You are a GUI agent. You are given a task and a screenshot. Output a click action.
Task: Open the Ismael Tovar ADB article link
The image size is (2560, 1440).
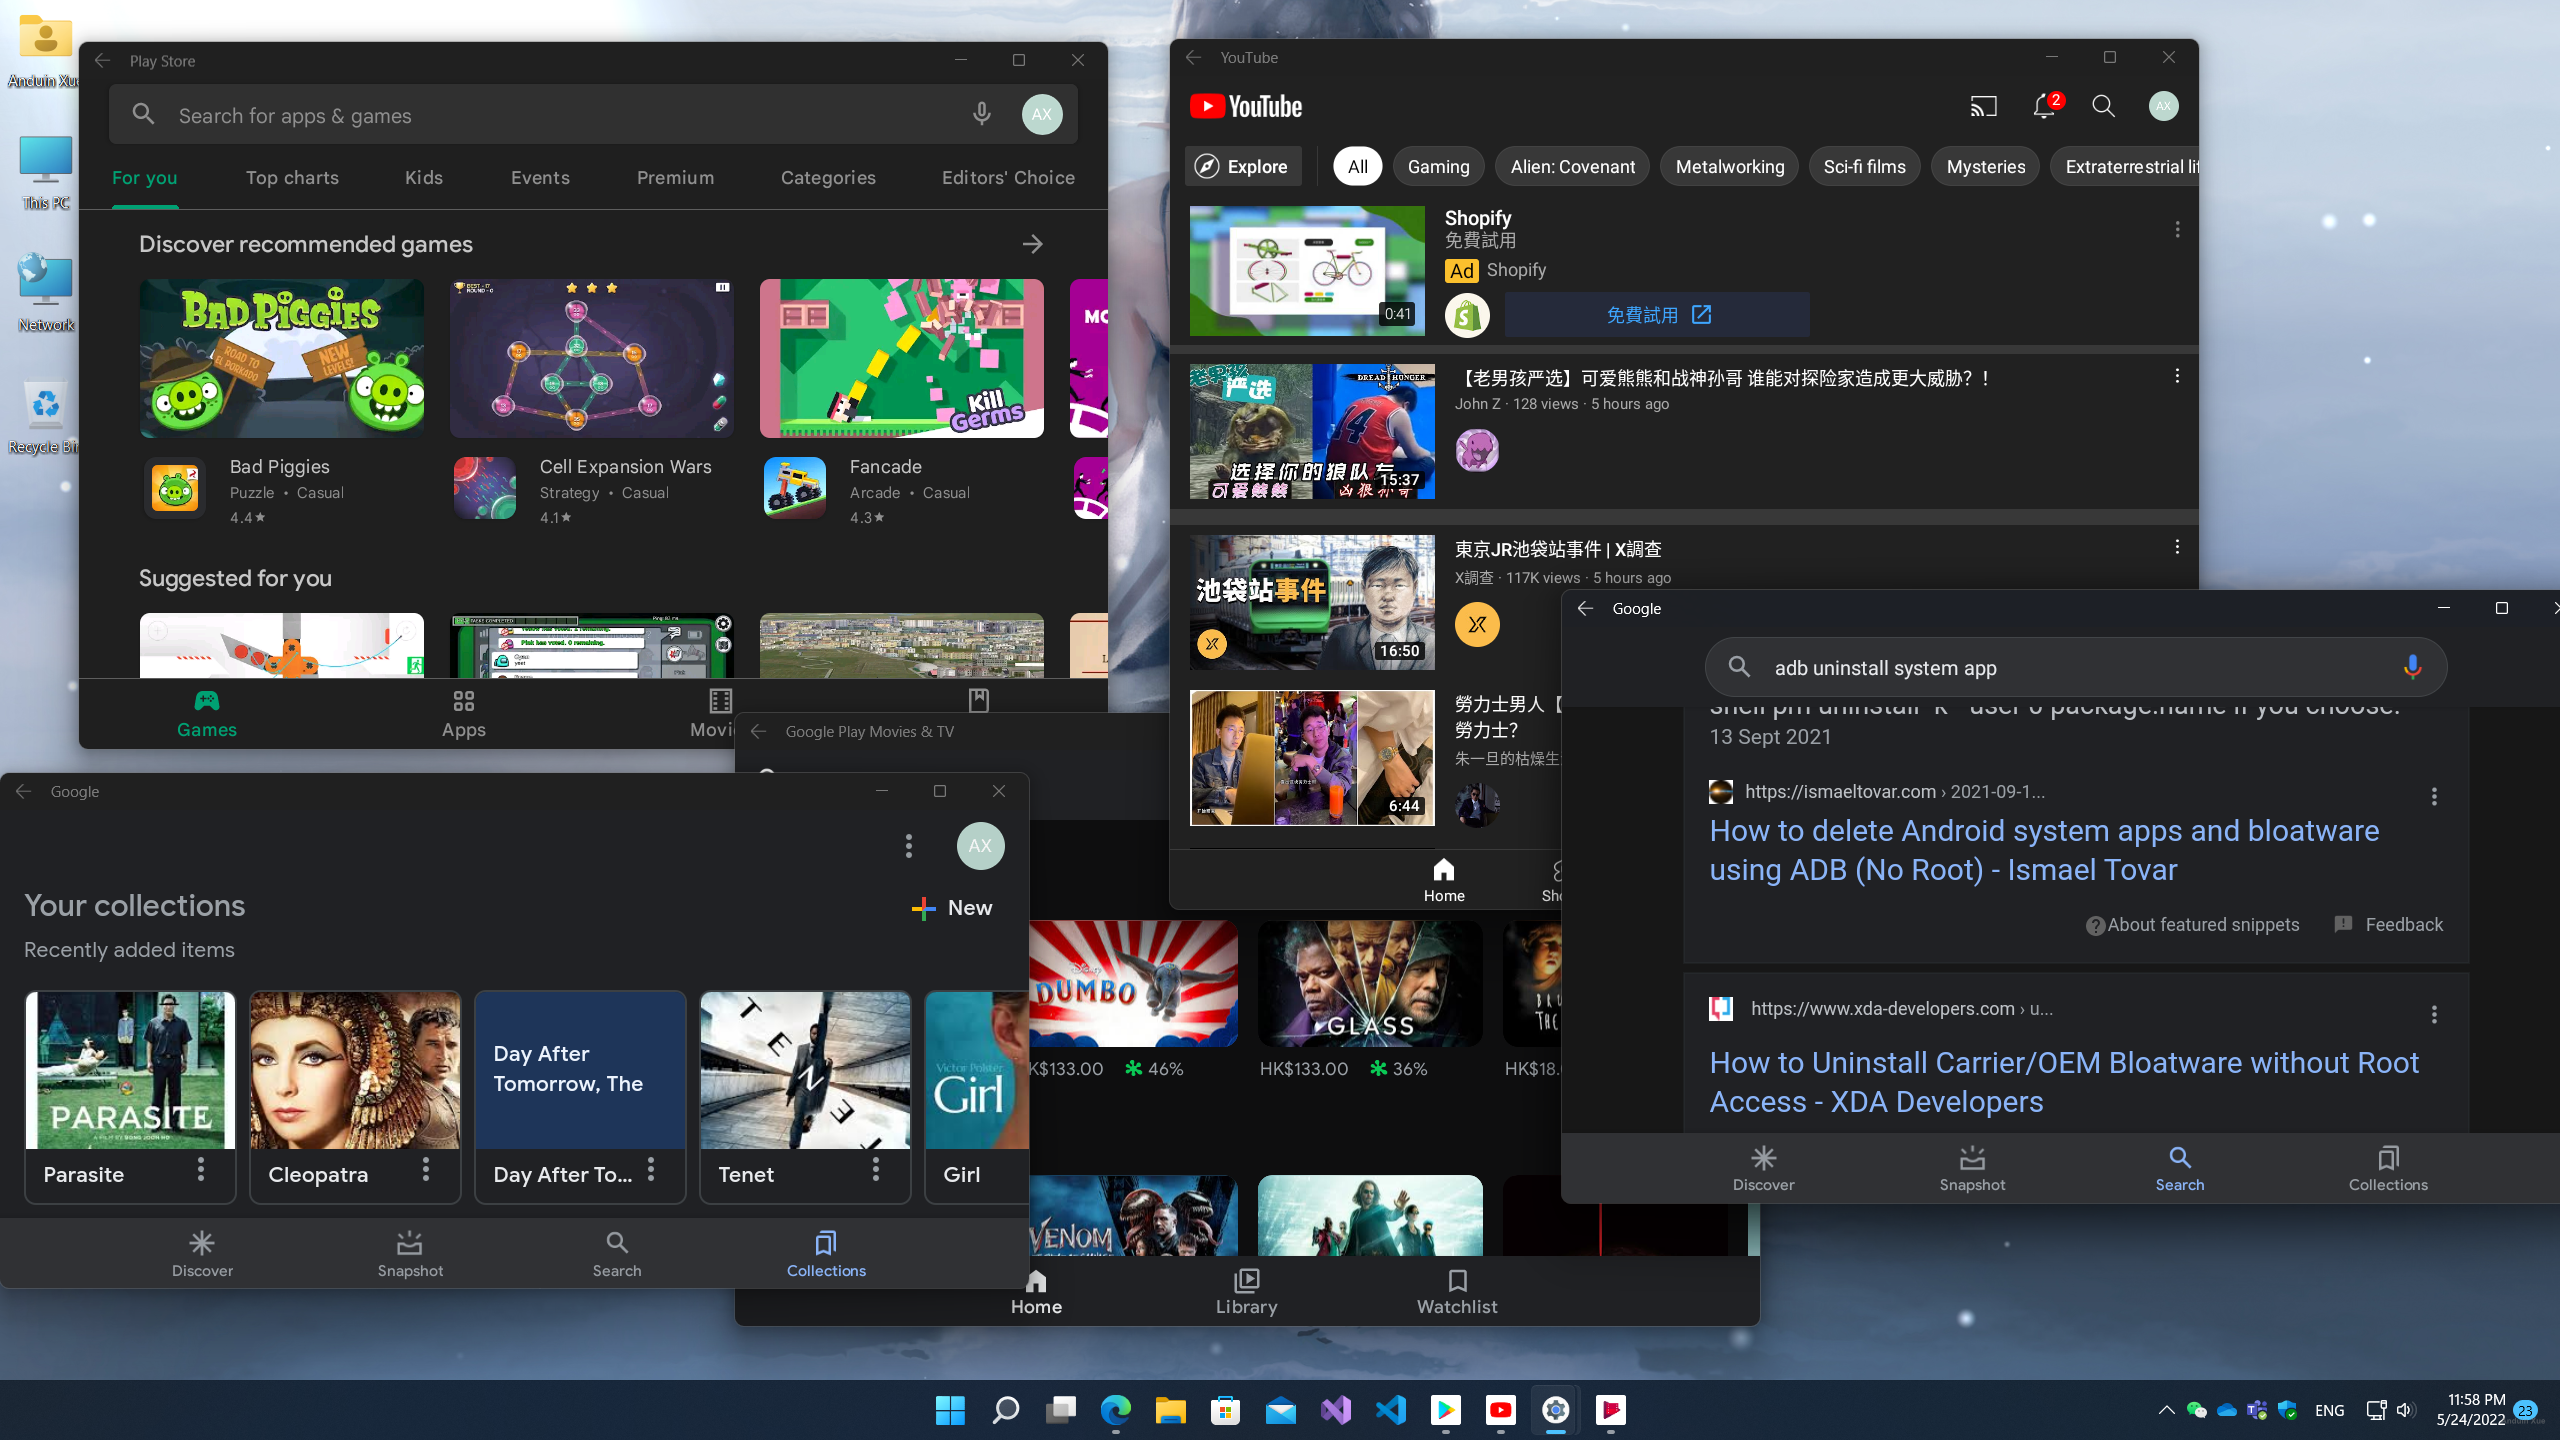[x=2044, y=850]
